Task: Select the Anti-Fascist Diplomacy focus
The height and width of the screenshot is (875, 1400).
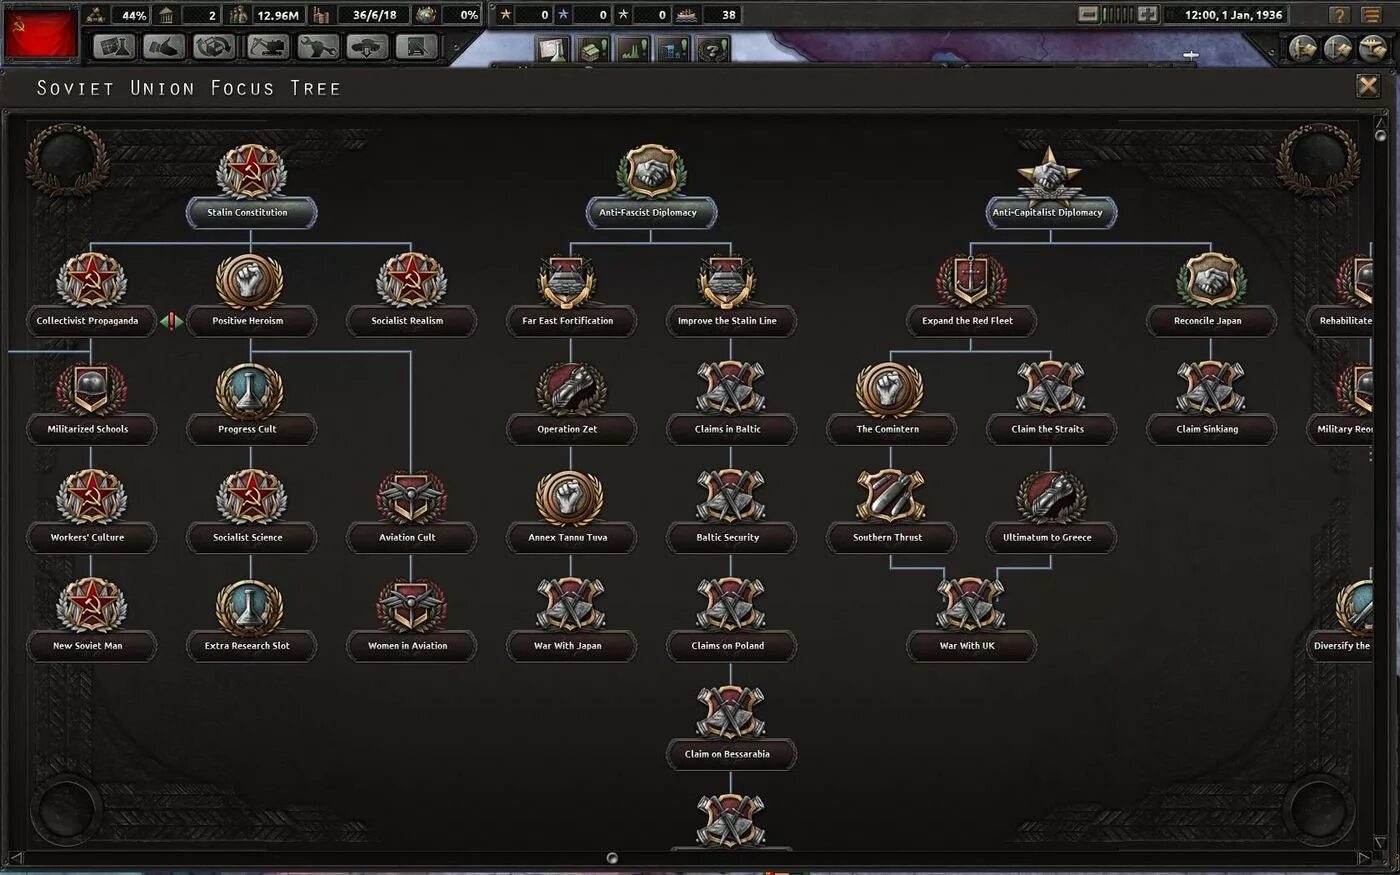Action: coord(651,187)
